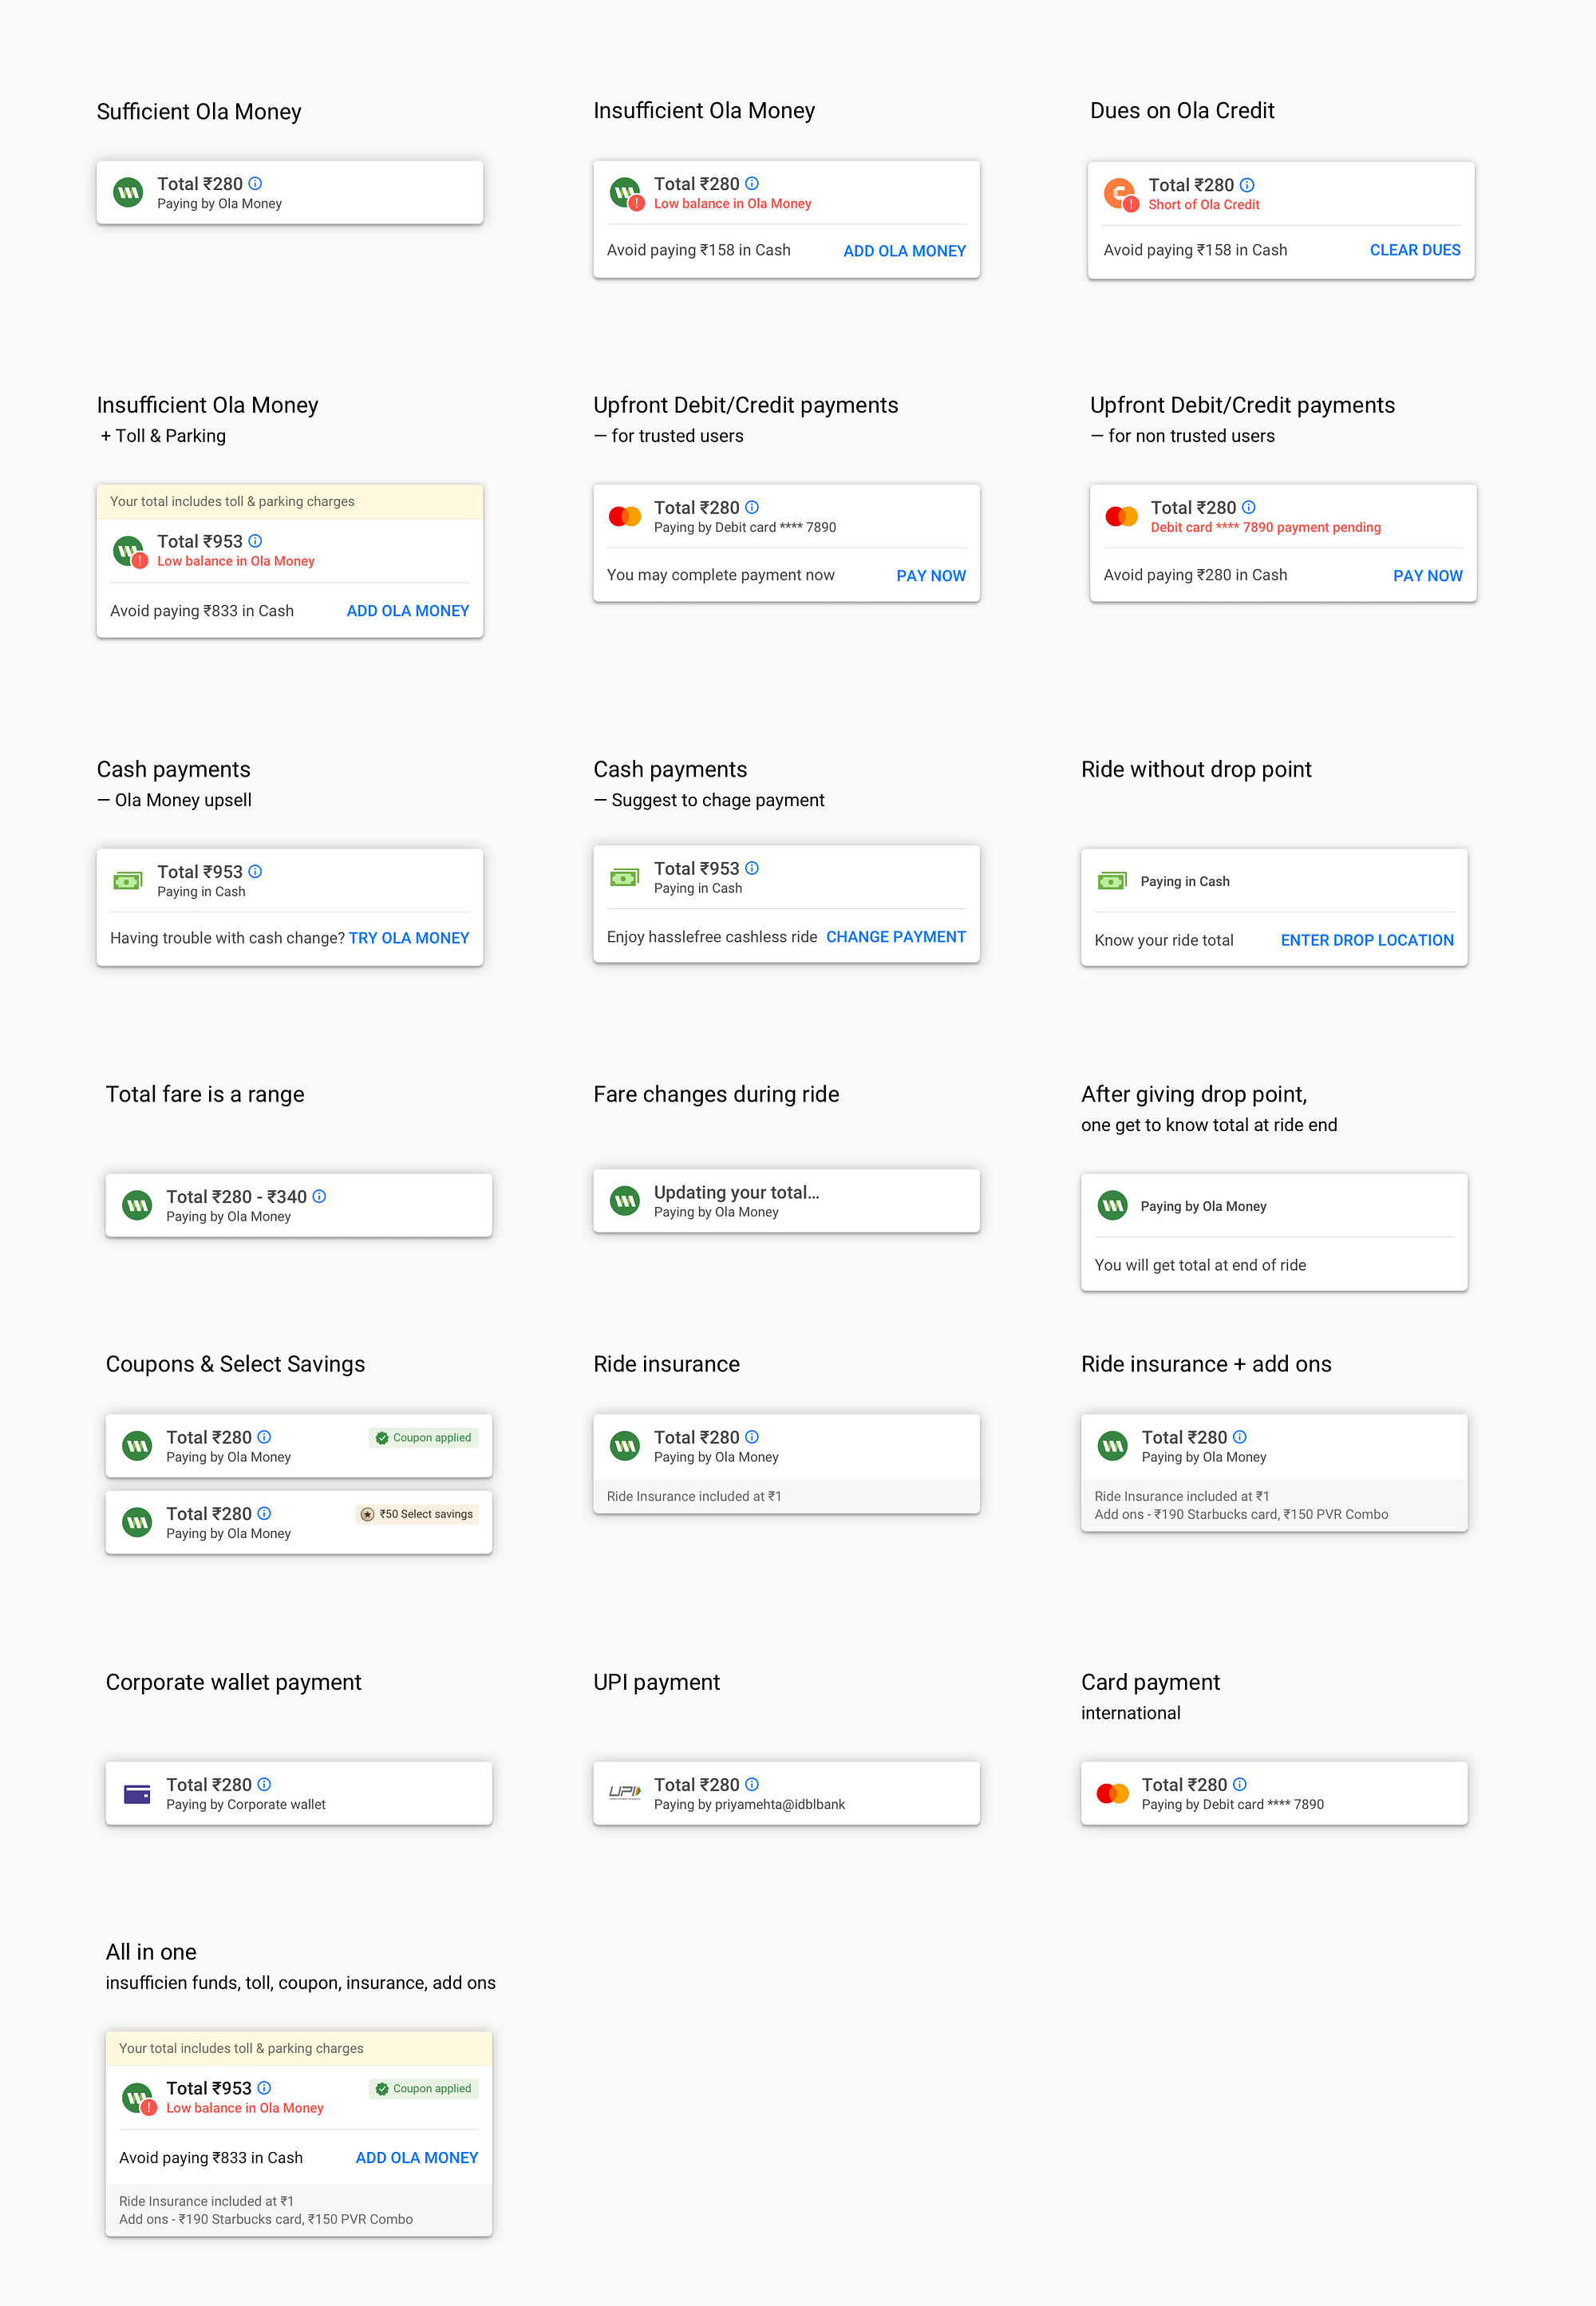Click the Mastercard icon in the trusted users card
Image resolution: width=1596 pixels, height=2306 pixels.
click(x=625, y=516)
